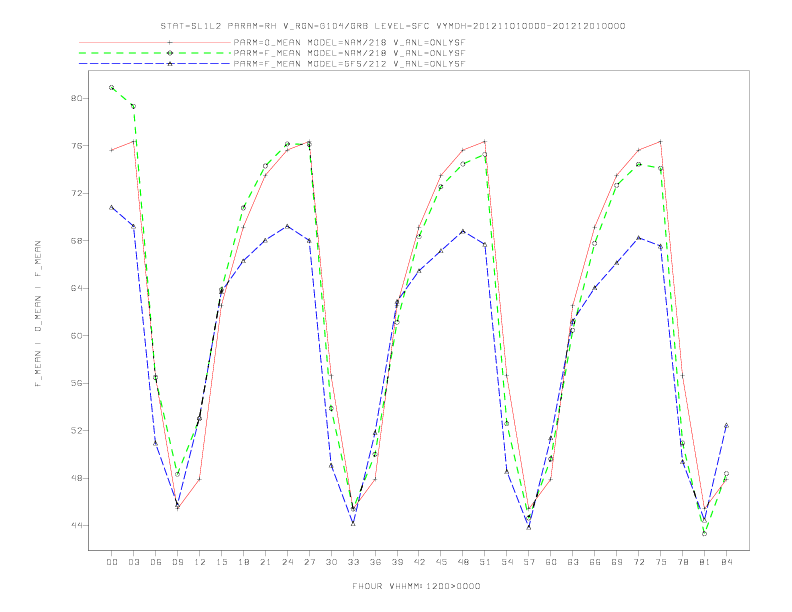Viewport: 792px width, 612px height.
Task: Click x-axis forecast hour label 03
Action: [x=133, y=562]
